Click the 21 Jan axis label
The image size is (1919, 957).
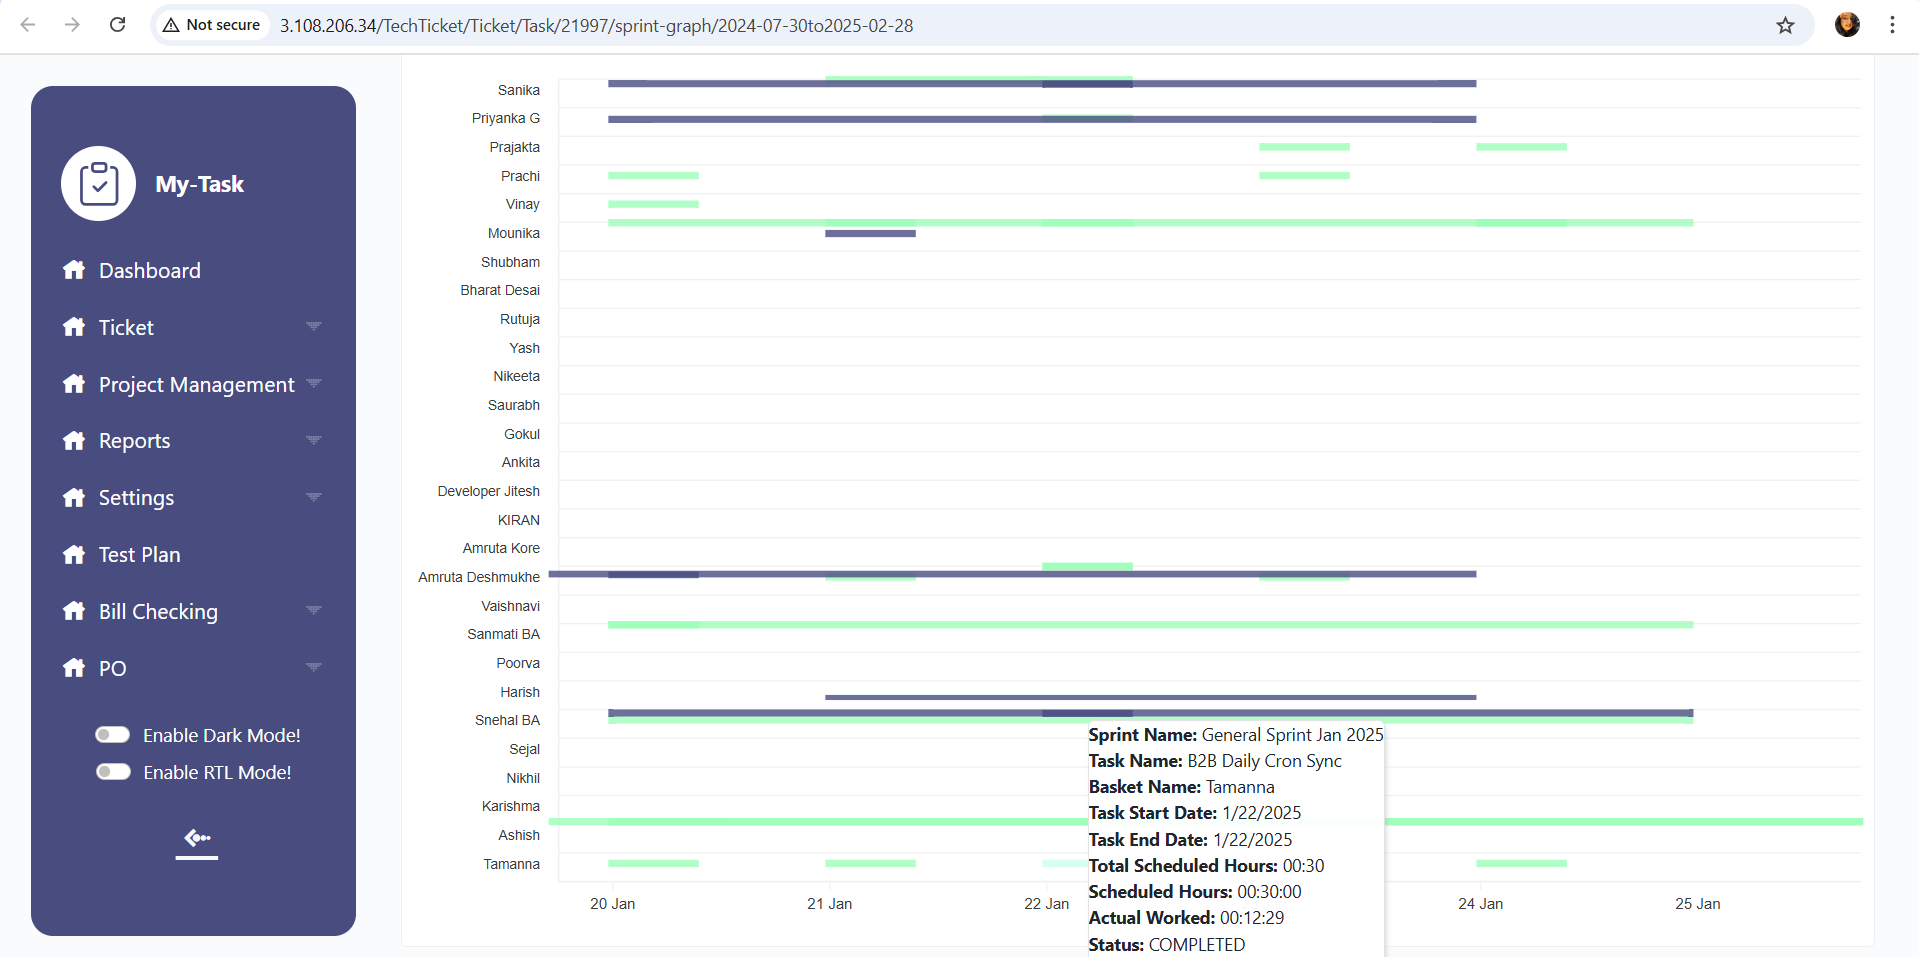[829, 904]
